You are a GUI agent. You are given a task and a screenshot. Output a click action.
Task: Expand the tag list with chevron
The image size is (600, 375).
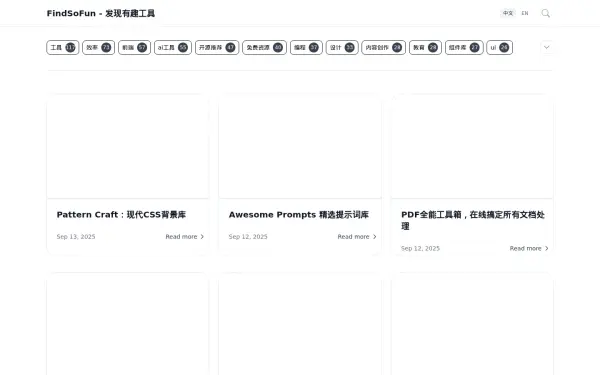(546, 47)
